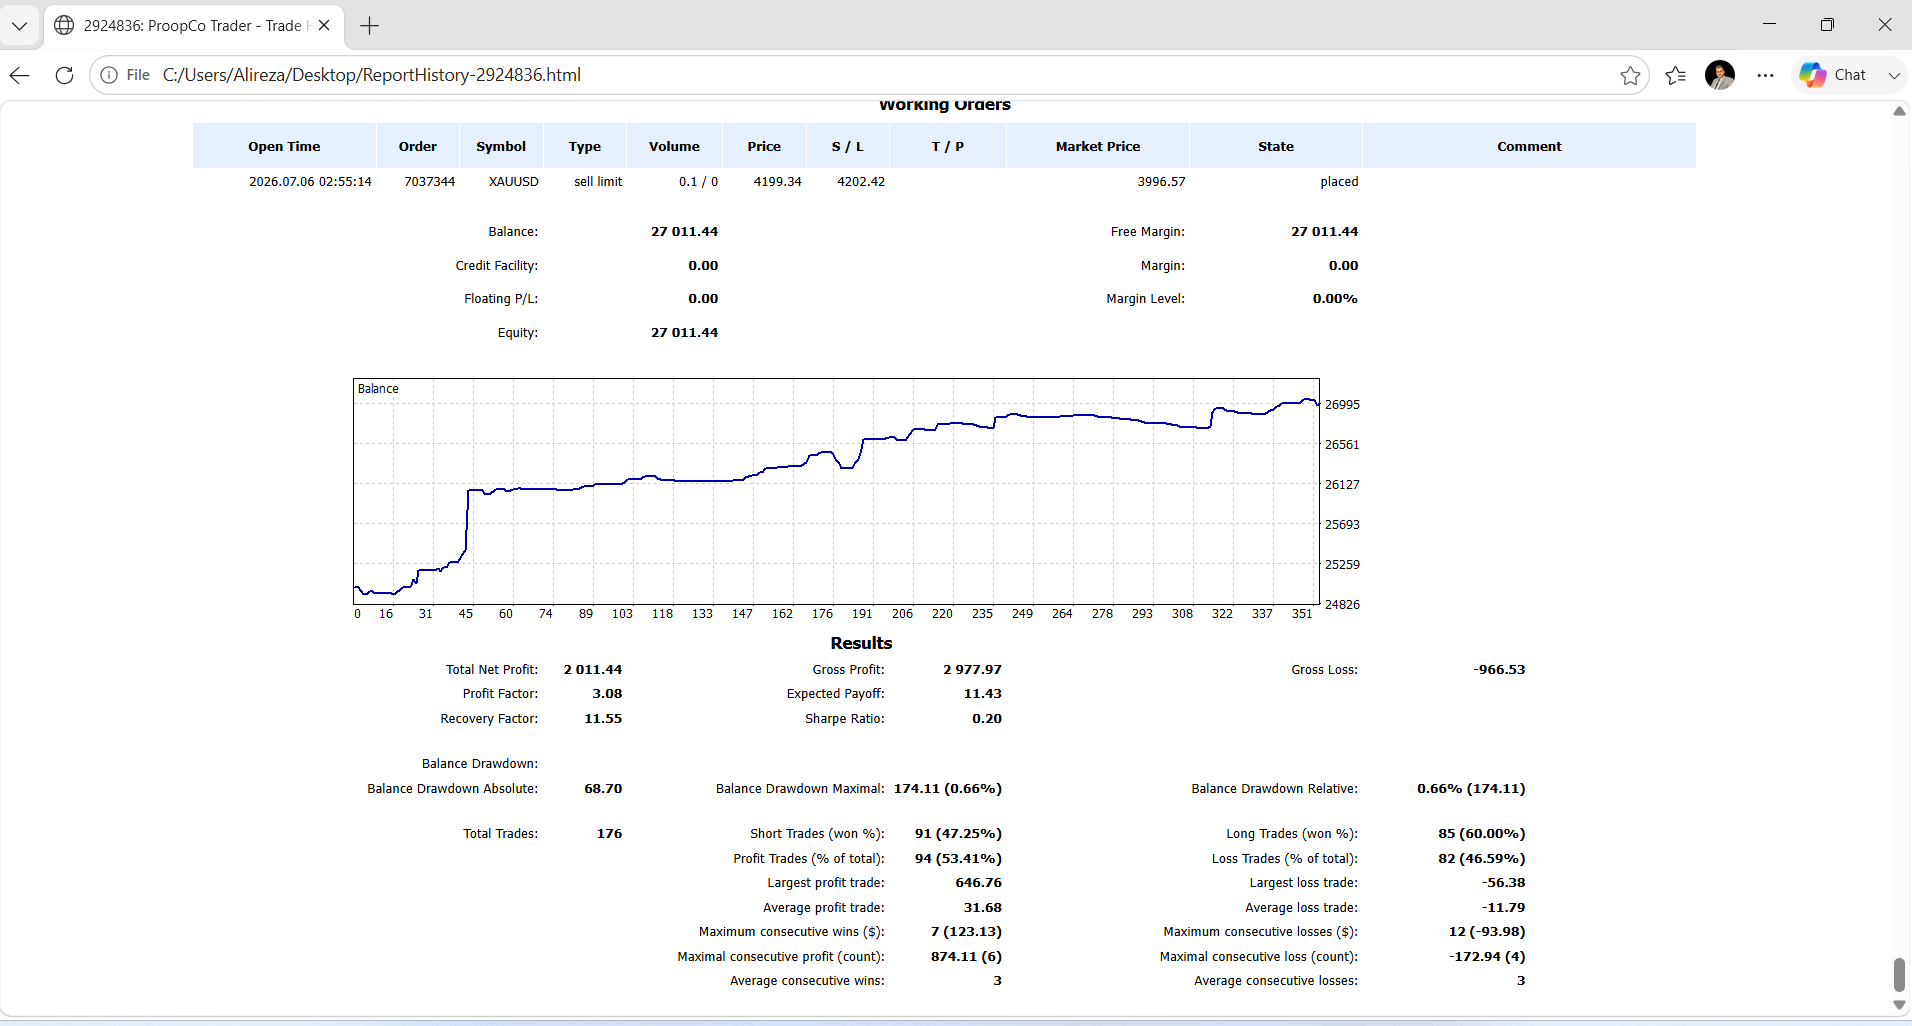1912x1026 pixels.
Task: Reload the report page
Action: [x=64, y=75]
